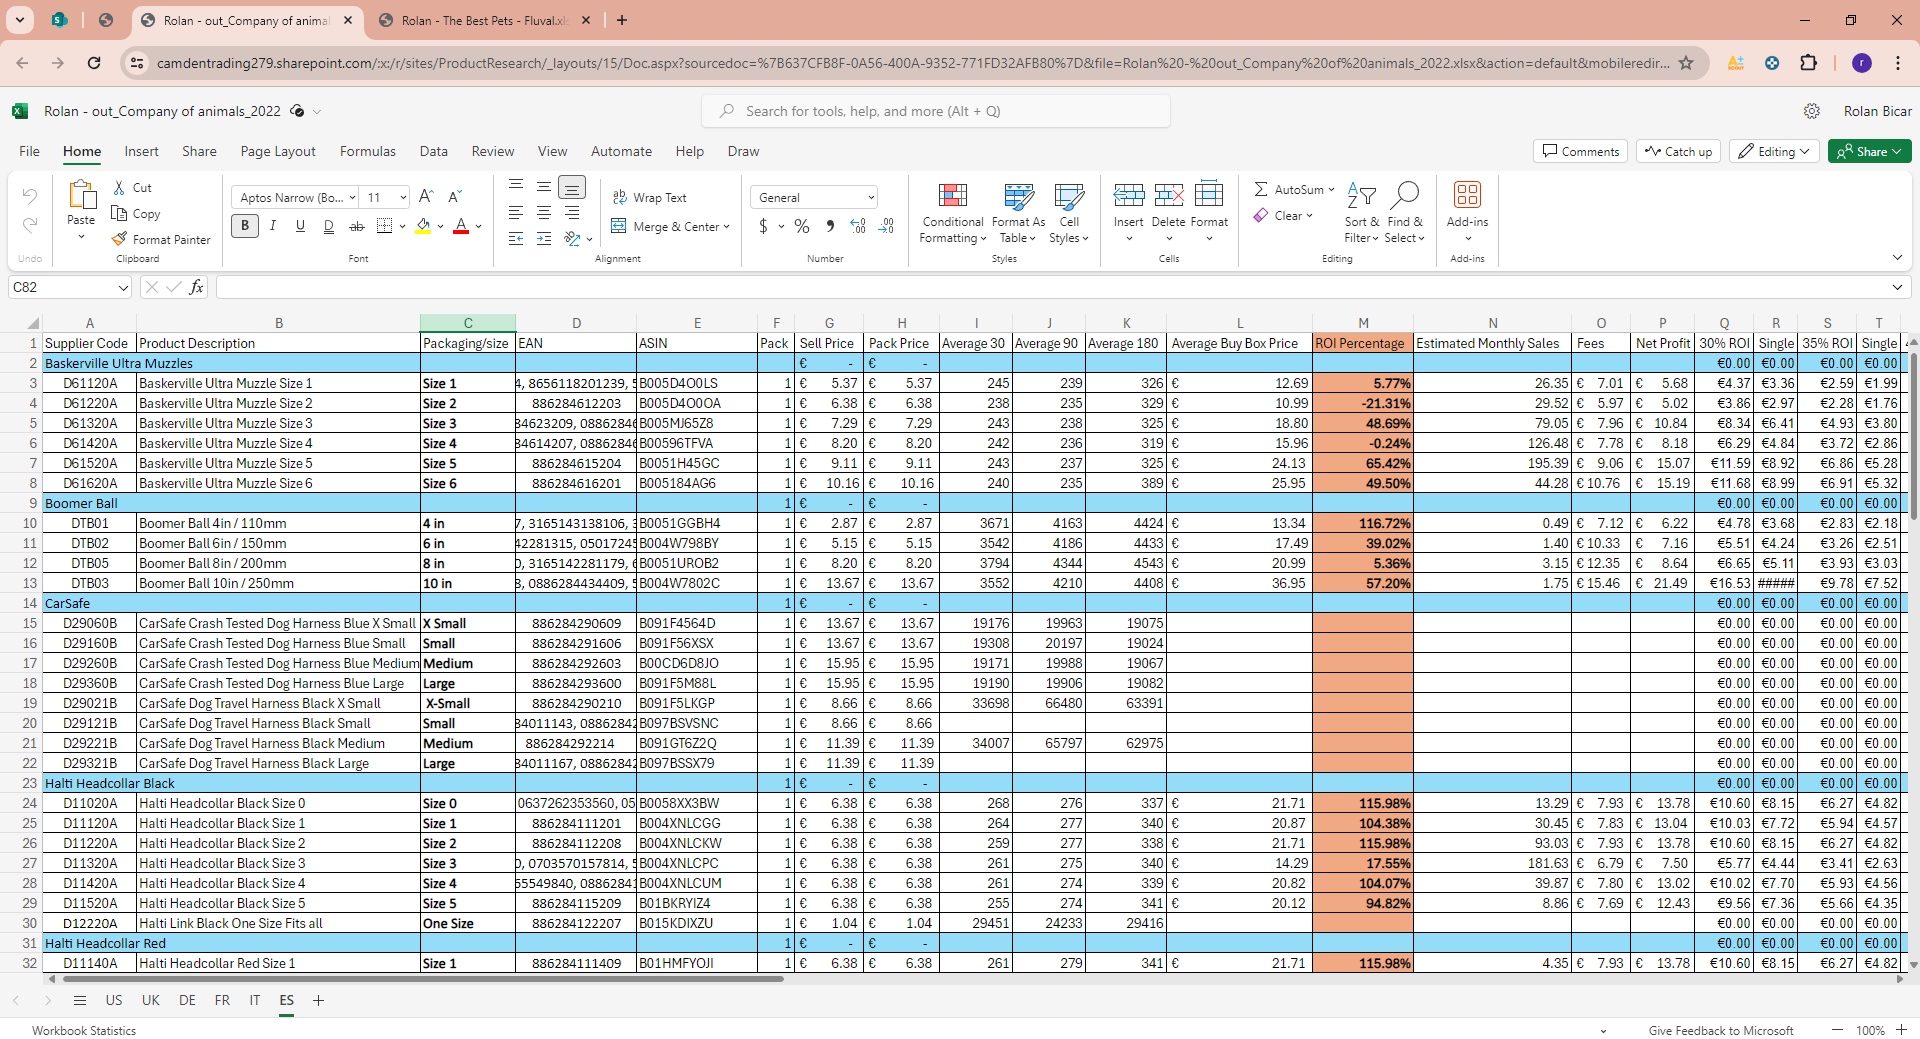The width and height of the screenshot is (1920, 1039).
Task: Click the green Share button
Action: point(1869,151)
